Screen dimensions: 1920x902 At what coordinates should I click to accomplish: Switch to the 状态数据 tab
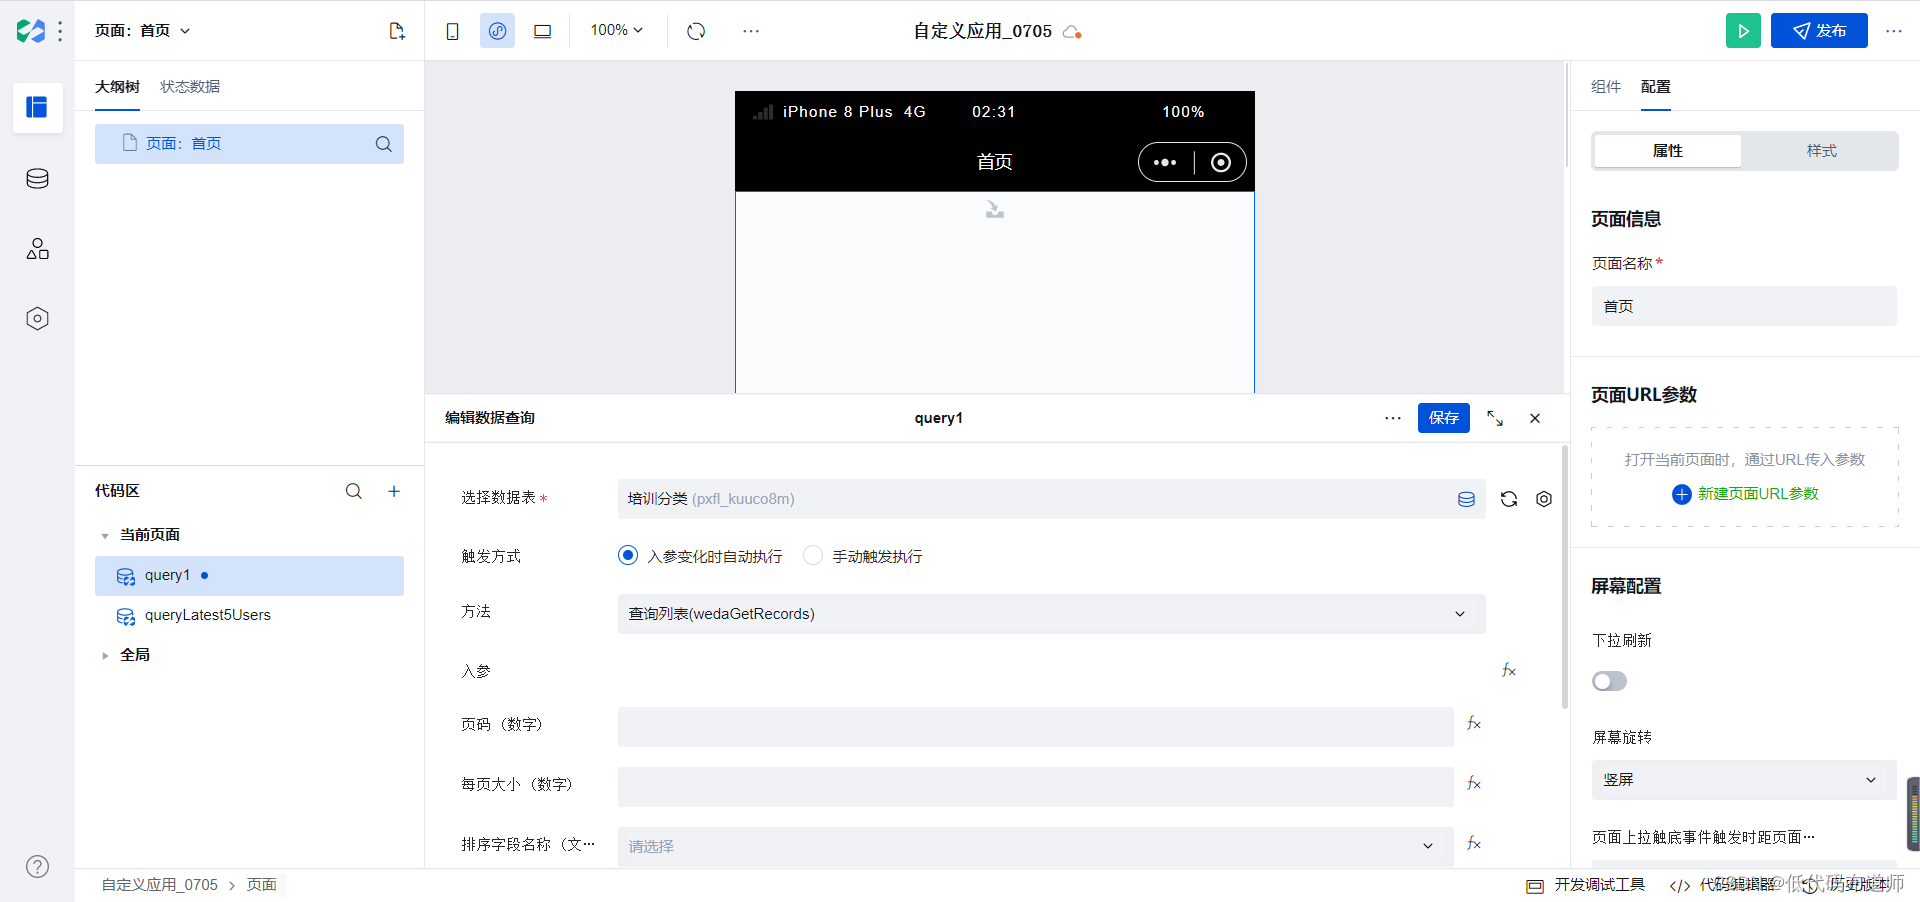190,87
